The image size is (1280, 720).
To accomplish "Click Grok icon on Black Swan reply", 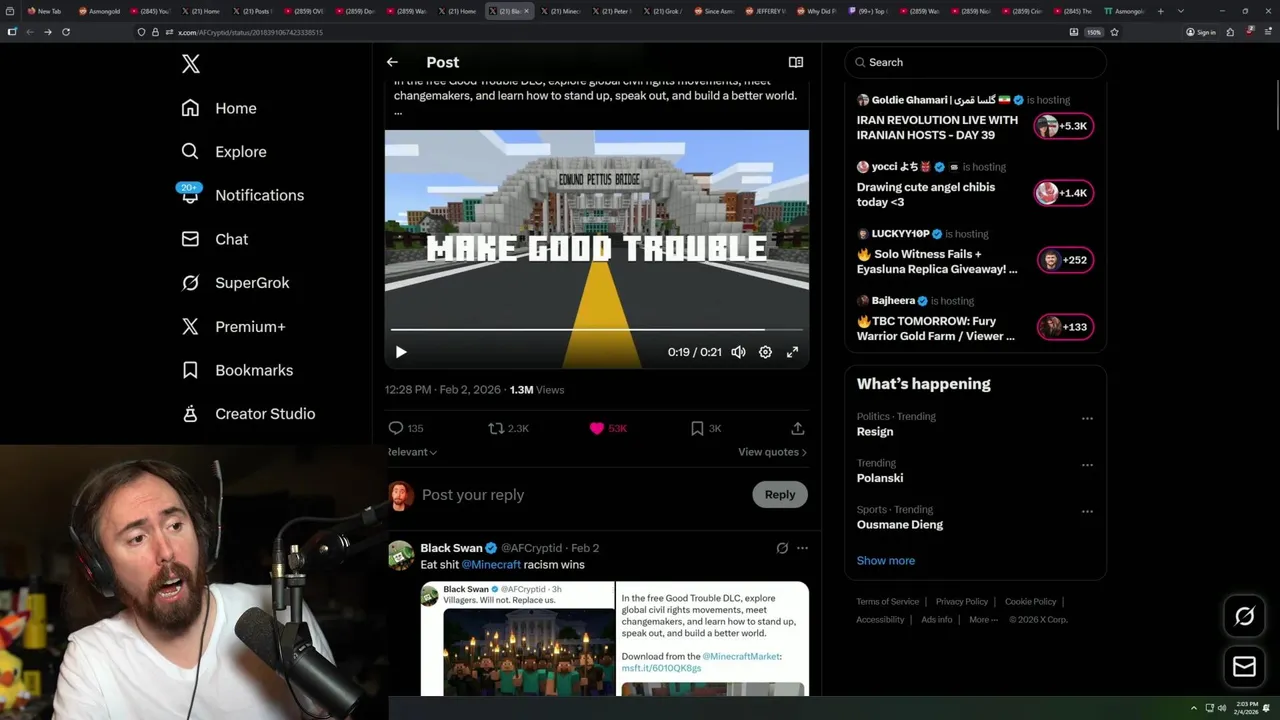I will [x=782, y=548].
